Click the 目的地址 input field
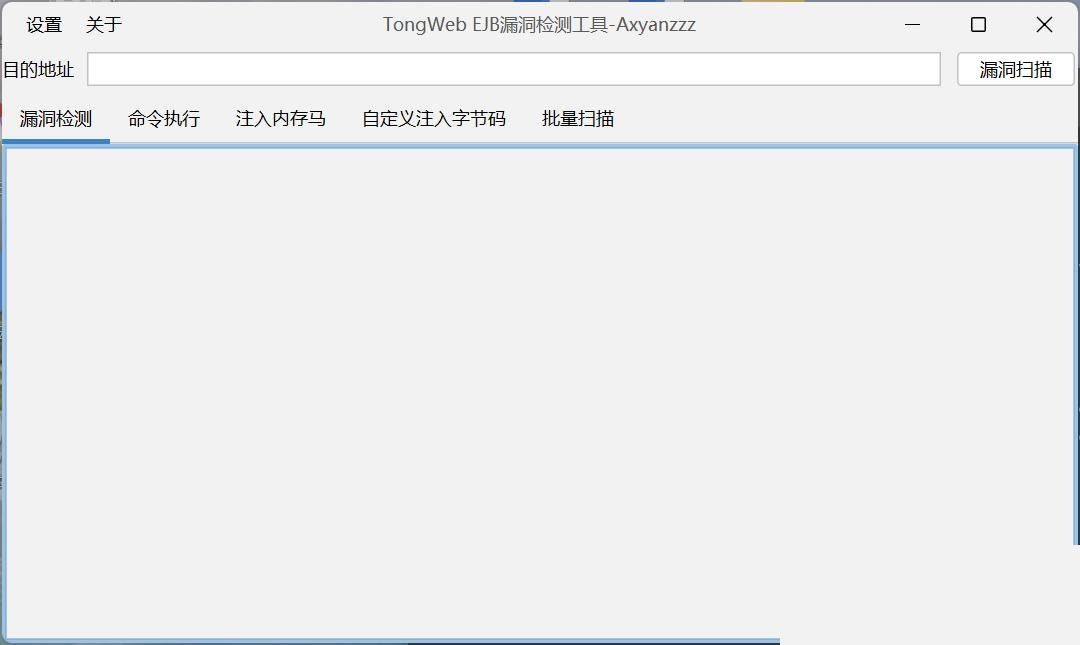Image resolution: width=1080 pixels, height=645 pixels. click(x=514, y=69)
